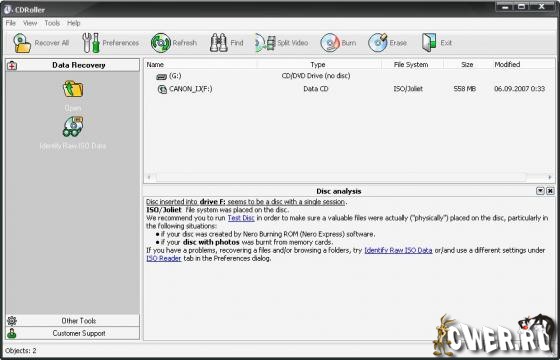Click the Open folder icon in sidebar

[x=73, y=89]
